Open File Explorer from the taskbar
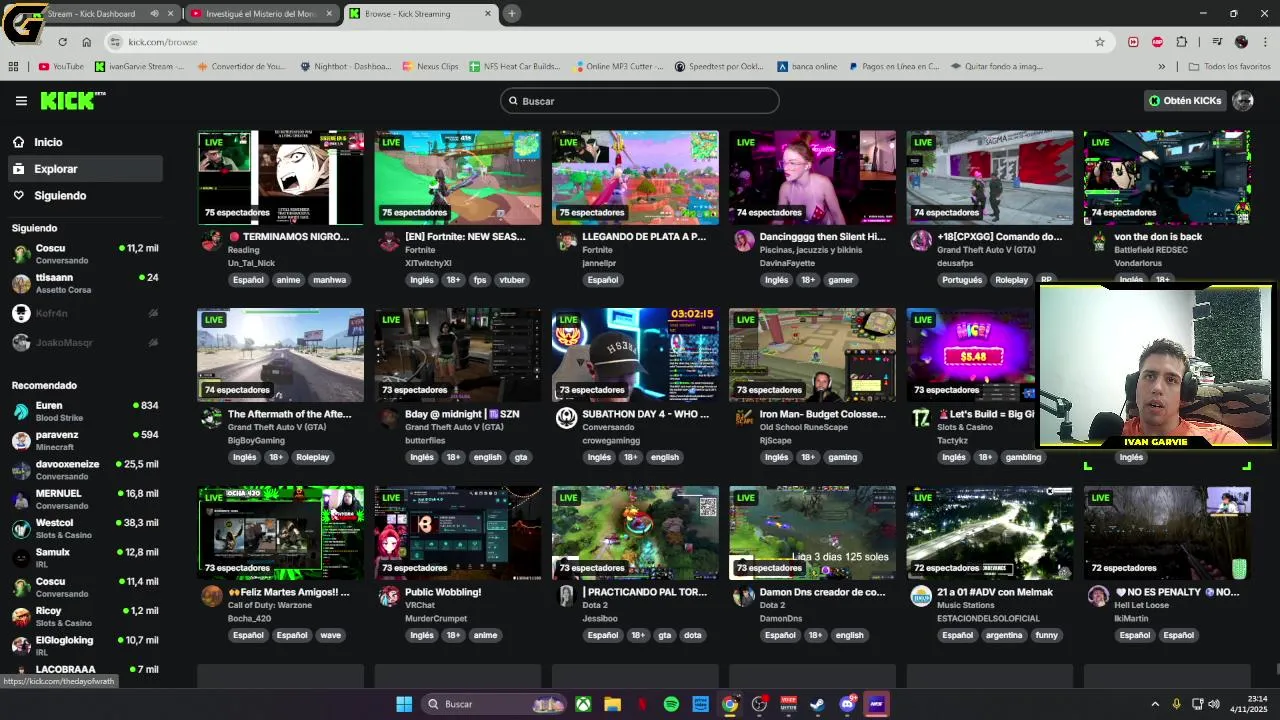 [x=612, y=704]
